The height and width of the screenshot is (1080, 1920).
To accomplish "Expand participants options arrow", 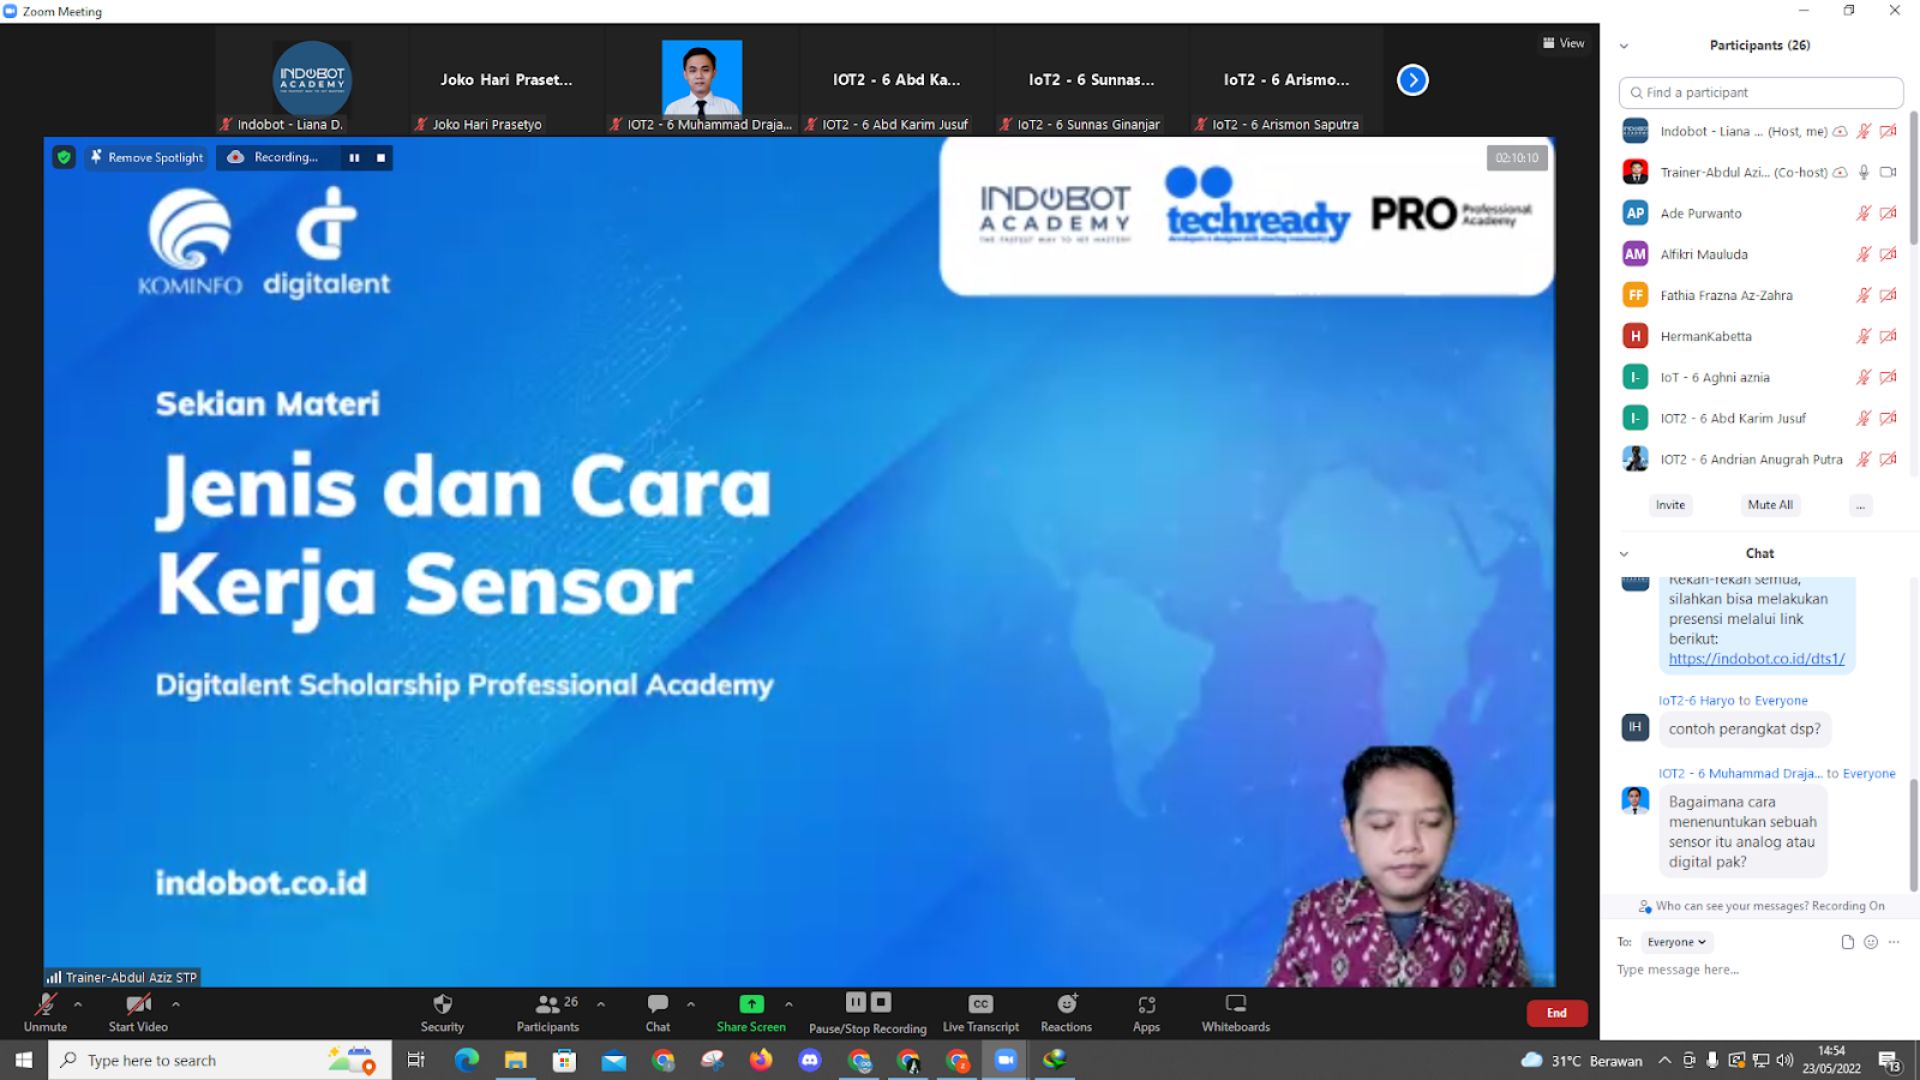I will pos(601,1004).
